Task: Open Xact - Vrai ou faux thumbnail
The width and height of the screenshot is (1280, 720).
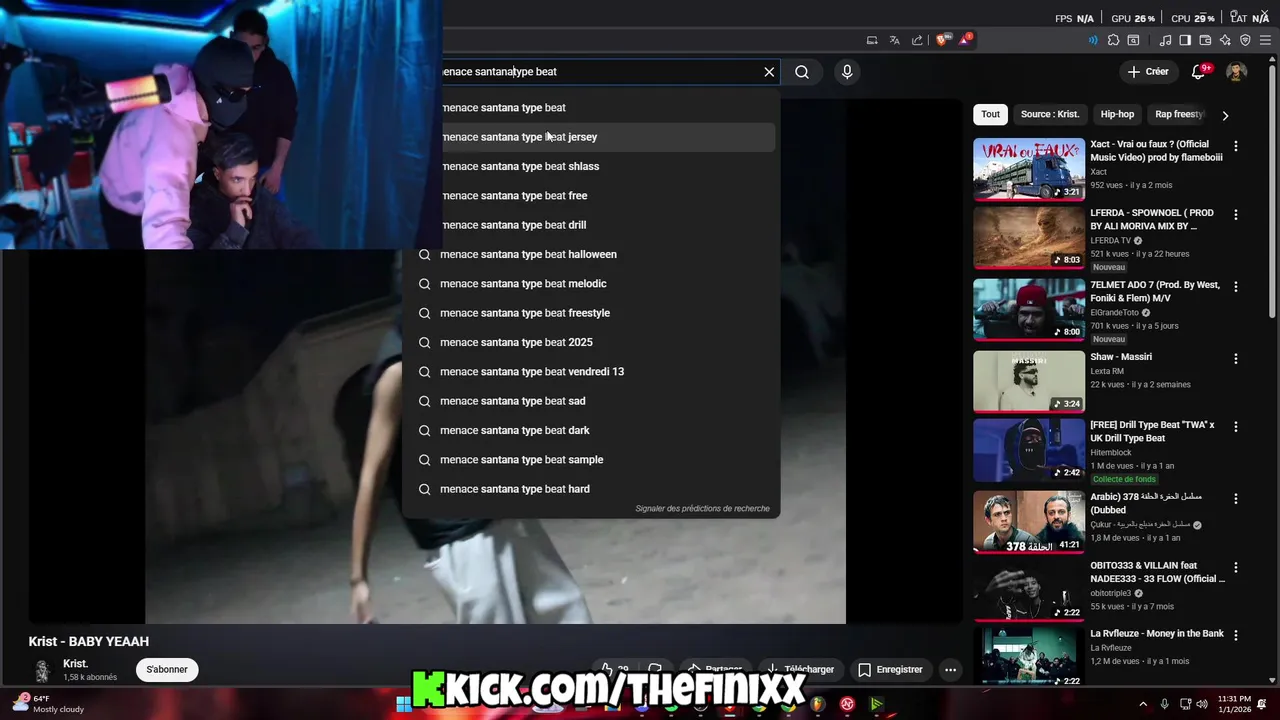Action: pos(1029,169)
